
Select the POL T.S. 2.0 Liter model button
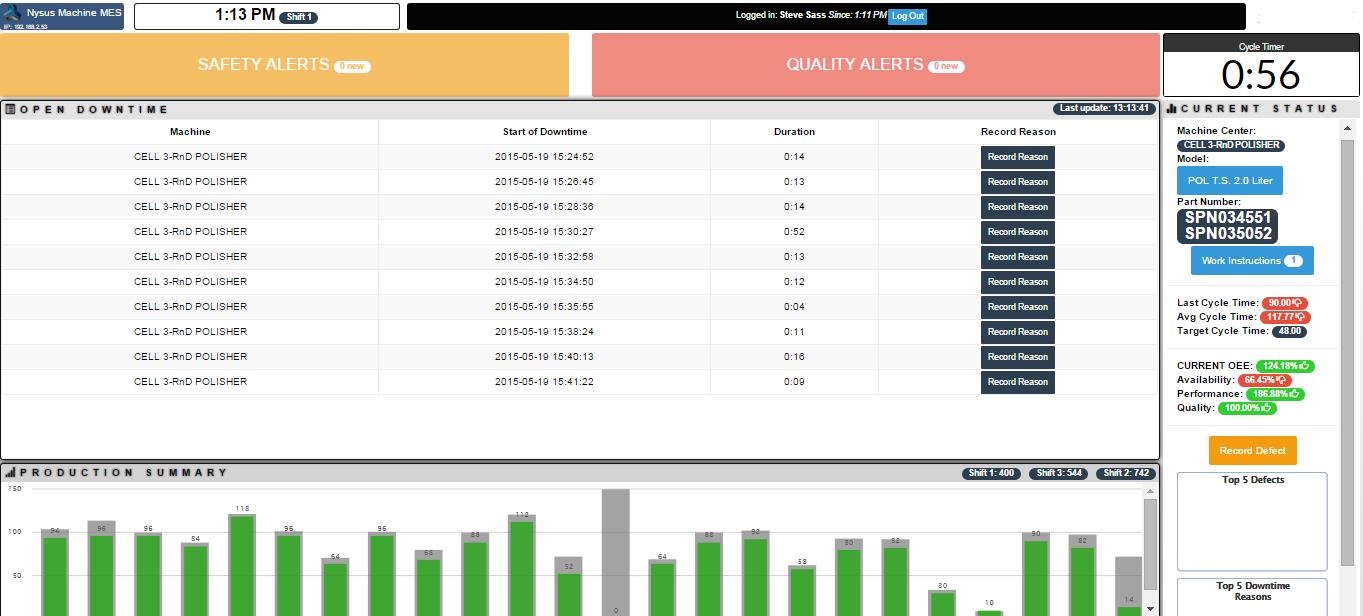(1229, 181)
